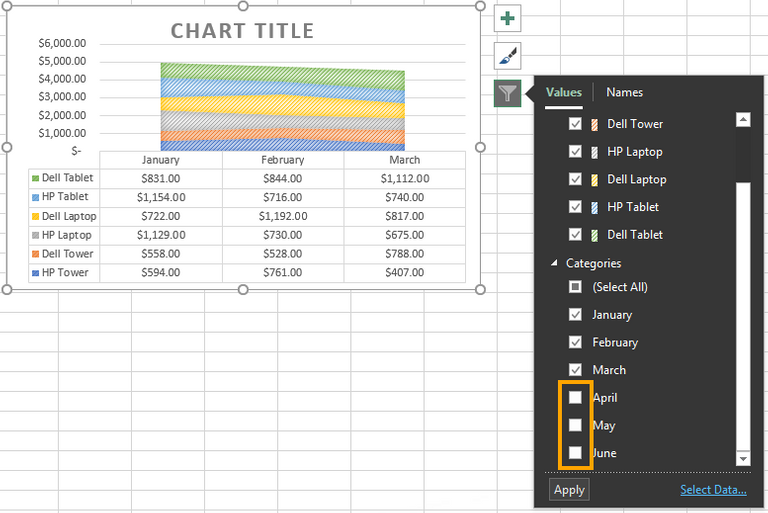This screenshot has width=768, height=513.
Task: Click the HP Tablet series color icon
Action: coord(595,207)
